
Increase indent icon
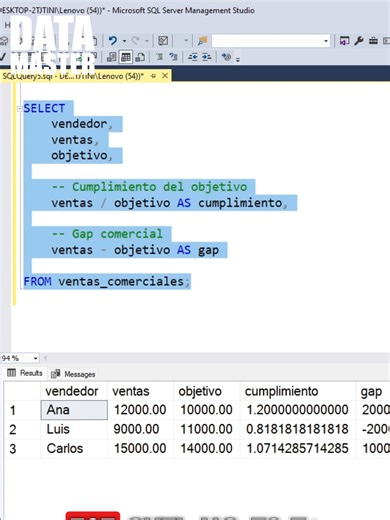tap(206, 57)
